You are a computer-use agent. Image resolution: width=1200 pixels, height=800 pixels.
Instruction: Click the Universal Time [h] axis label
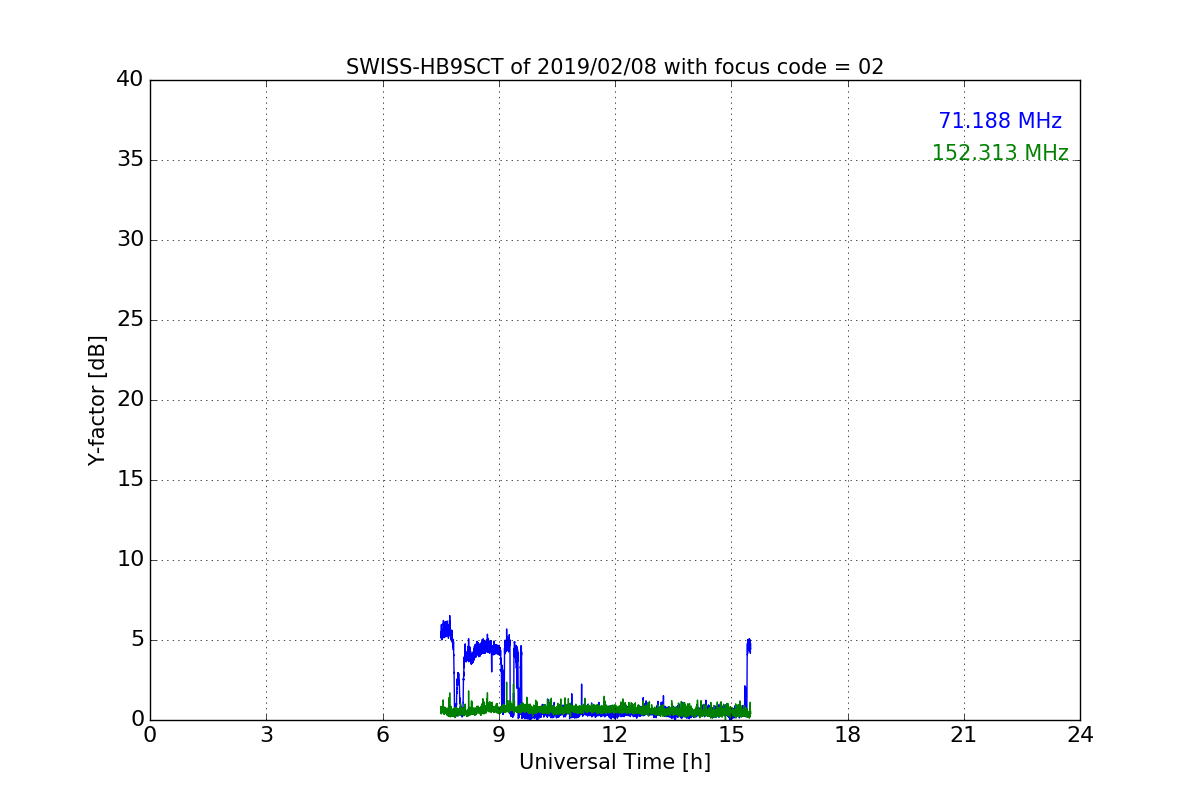click(x=615, y=762)
